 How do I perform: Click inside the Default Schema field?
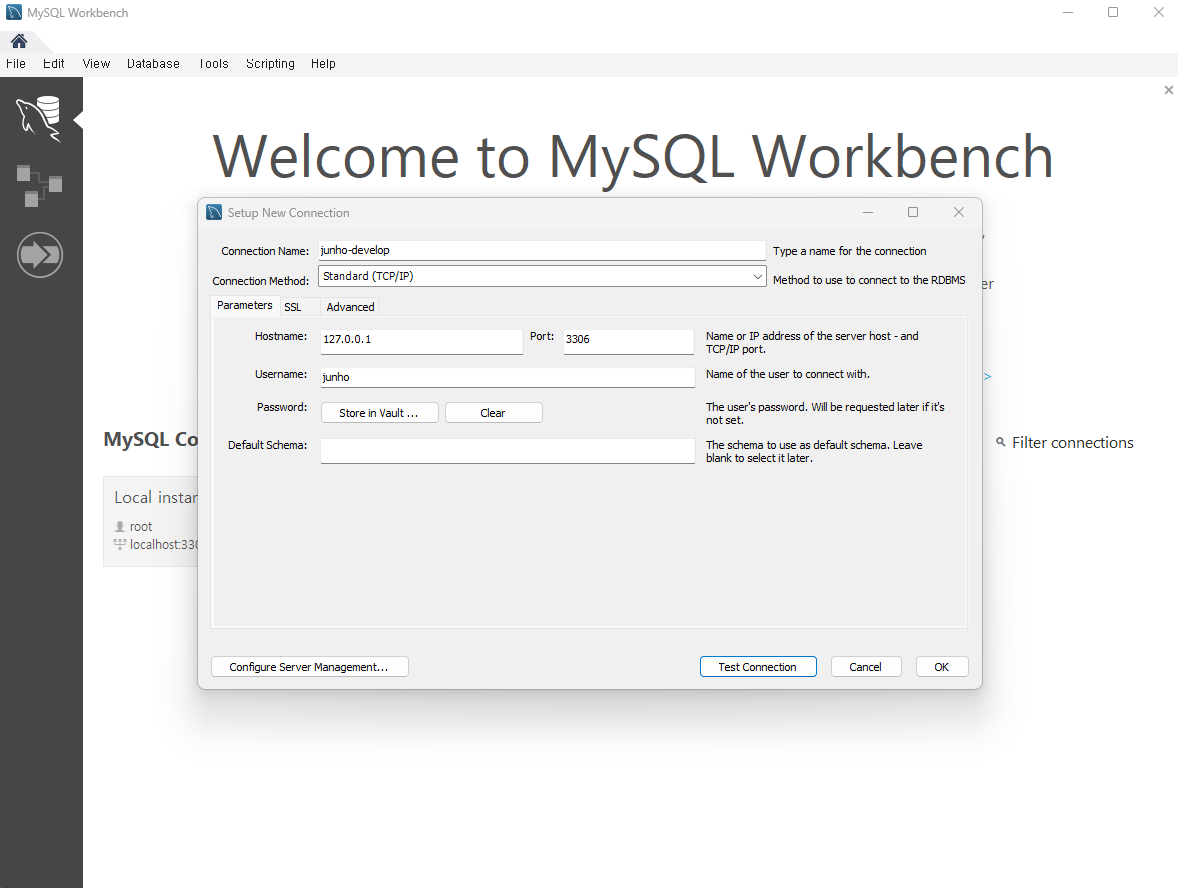click(x=507, y=451)
